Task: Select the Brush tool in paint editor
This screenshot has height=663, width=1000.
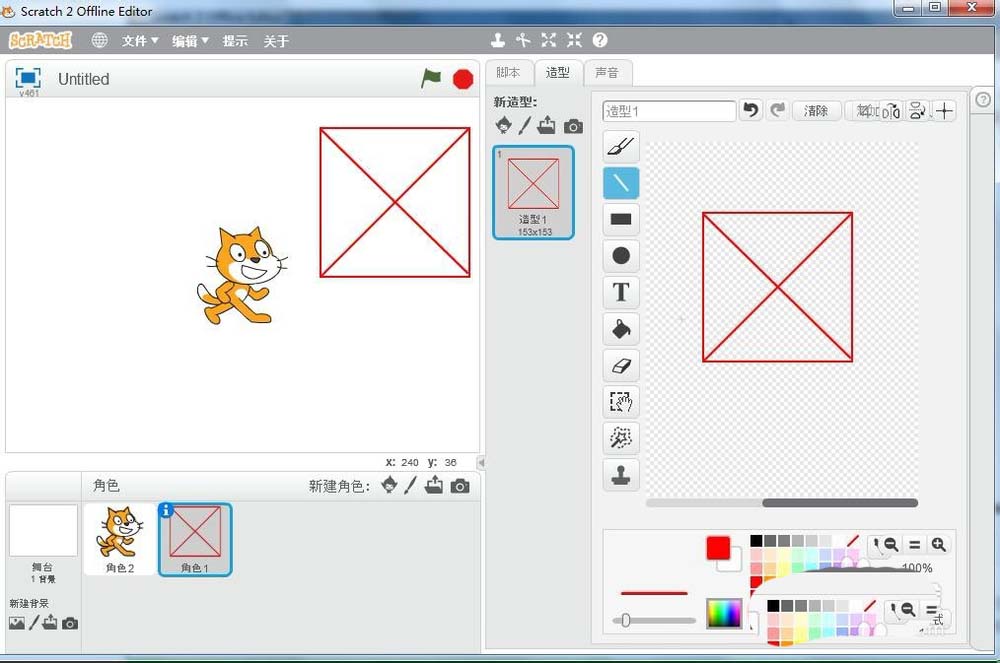Action: (x=621, y=147)
